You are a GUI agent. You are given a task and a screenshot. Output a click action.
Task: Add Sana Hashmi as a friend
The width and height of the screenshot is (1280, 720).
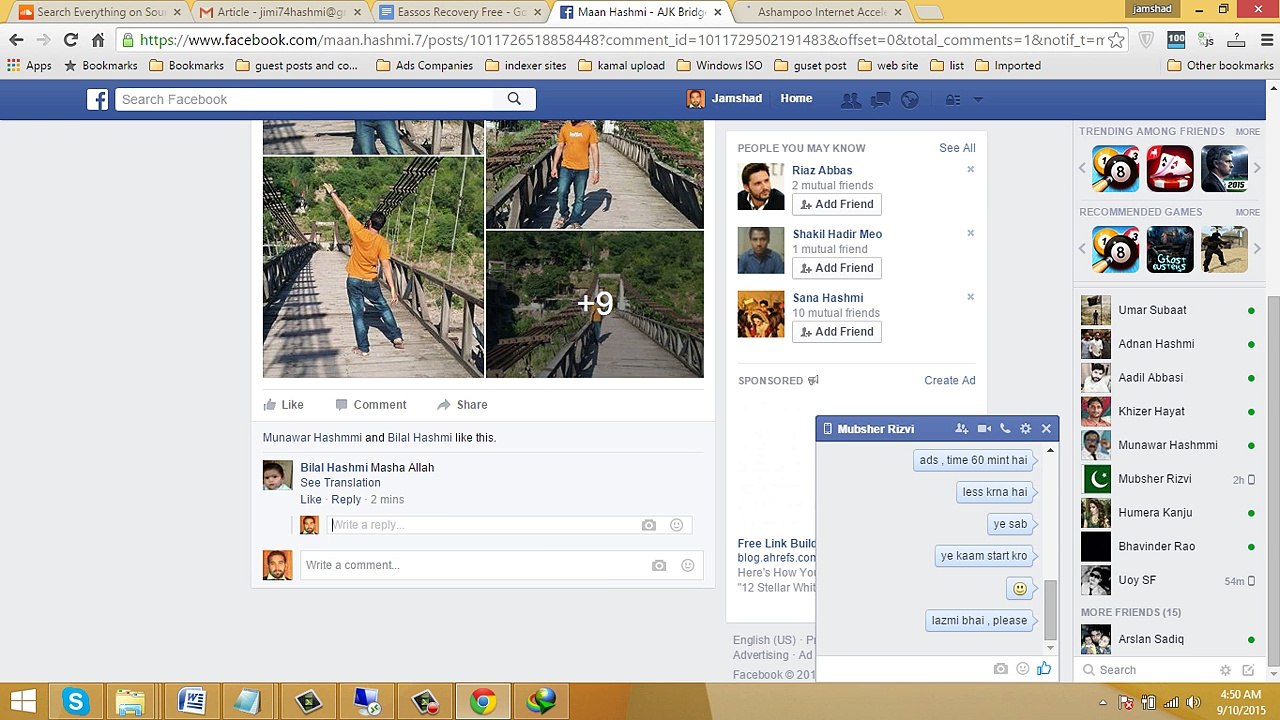pyautogui.click(x=837, y=332)
